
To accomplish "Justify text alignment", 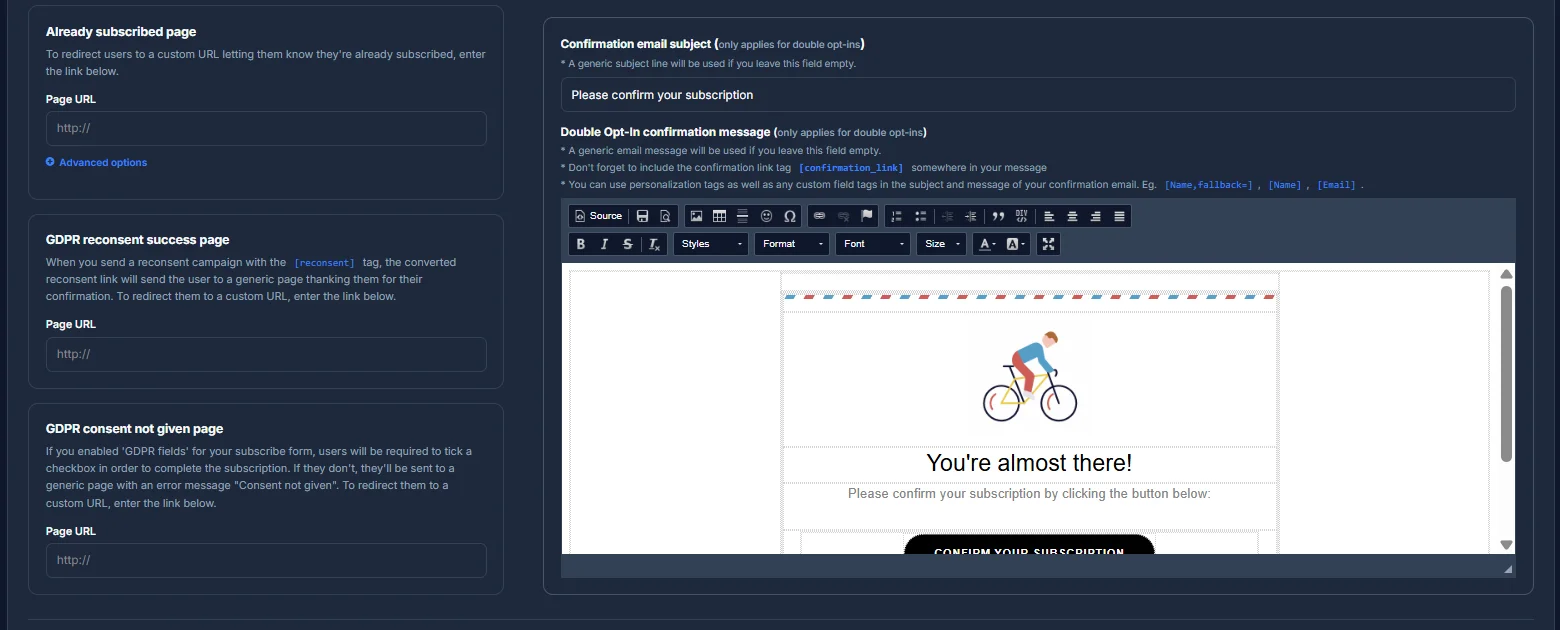I will pos(1119,216).
